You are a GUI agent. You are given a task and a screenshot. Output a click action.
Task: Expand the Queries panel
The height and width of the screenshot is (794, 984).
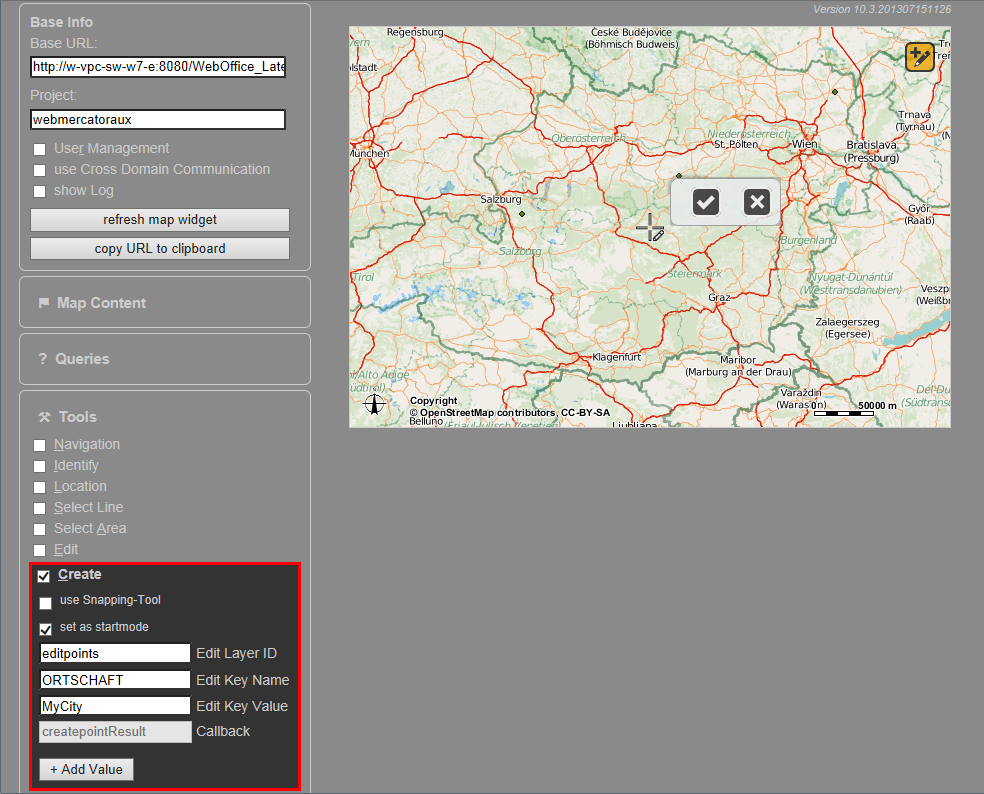pyautogui.click(x=164, y=358)
